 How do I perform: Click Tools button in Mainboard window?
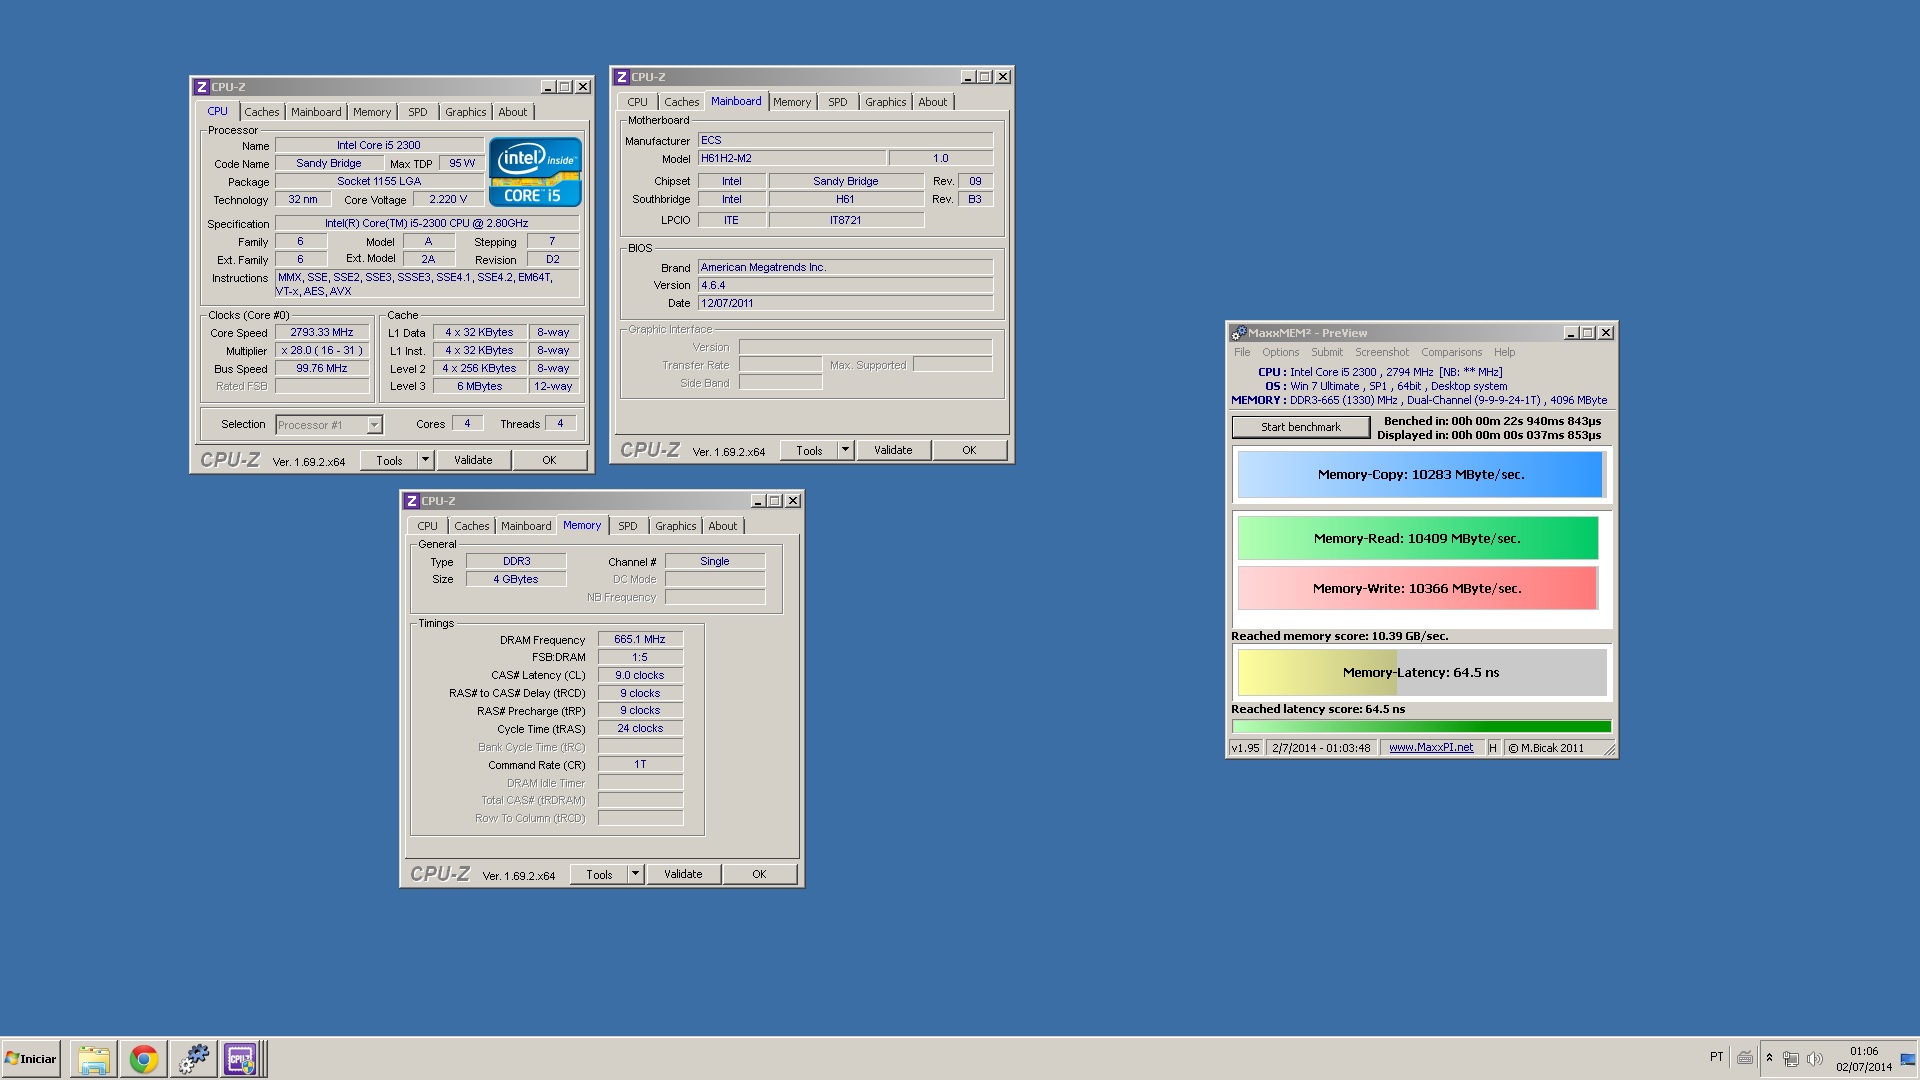pyautogui.click(x=809, y=450)
